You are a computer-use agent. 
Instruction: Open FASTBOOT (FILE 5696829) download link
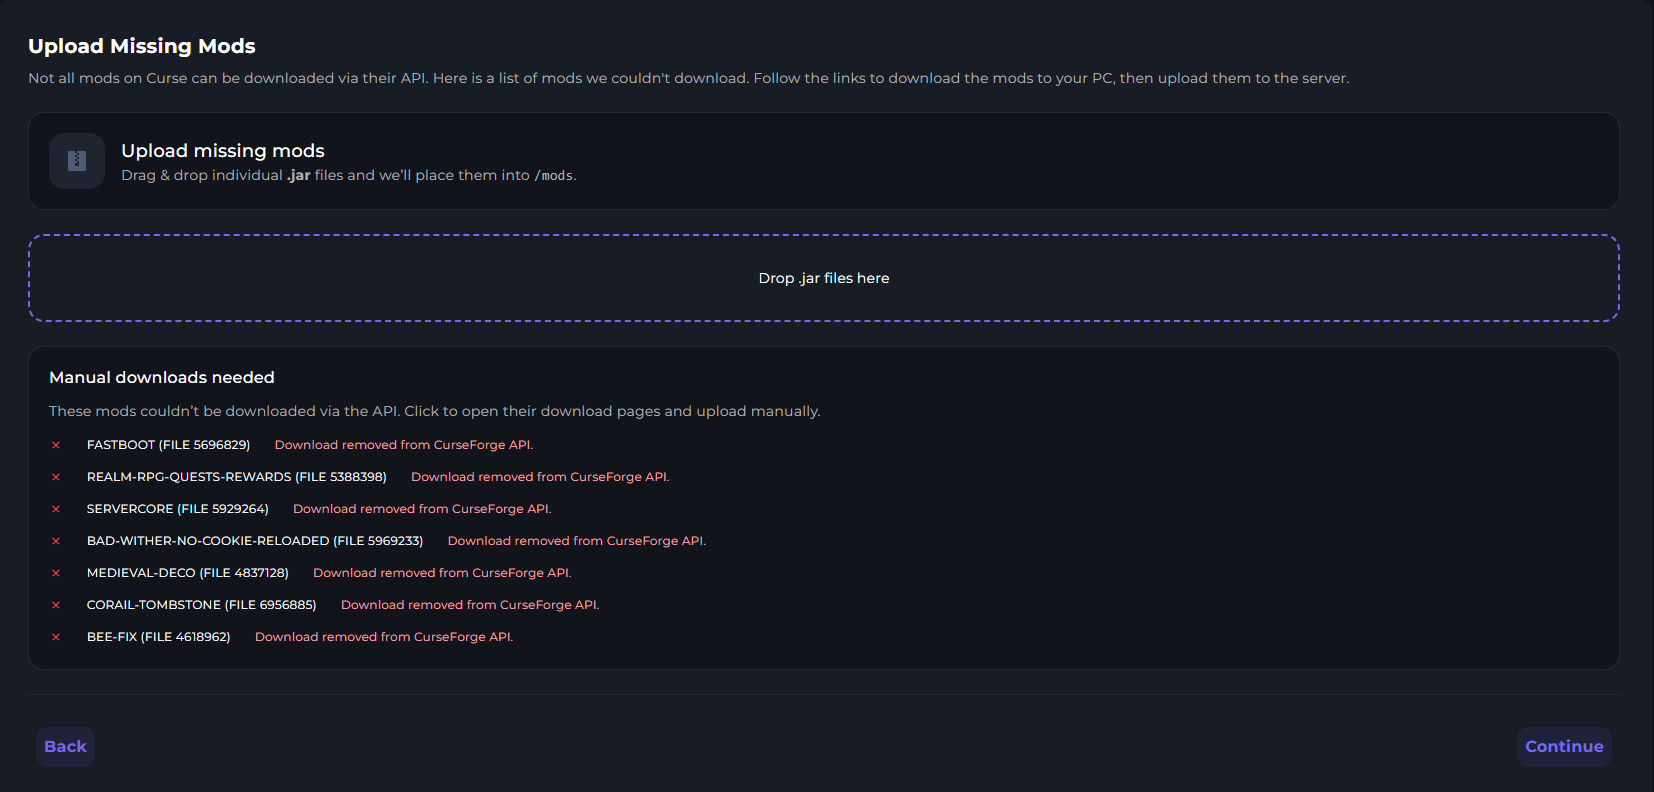pos(168,445)
